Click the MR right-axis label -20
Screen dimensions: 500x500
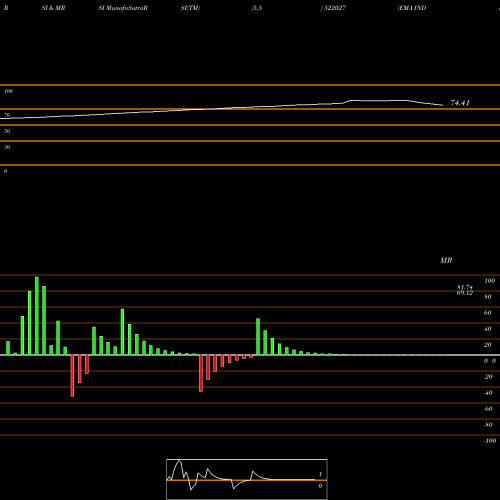tap(488, 377)
